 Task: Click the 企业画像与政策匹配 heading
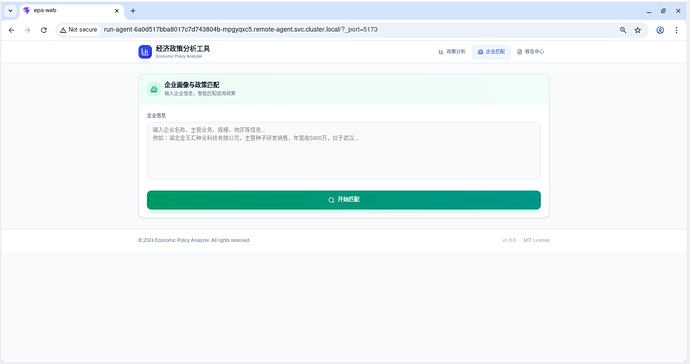[x=192, y=85]
